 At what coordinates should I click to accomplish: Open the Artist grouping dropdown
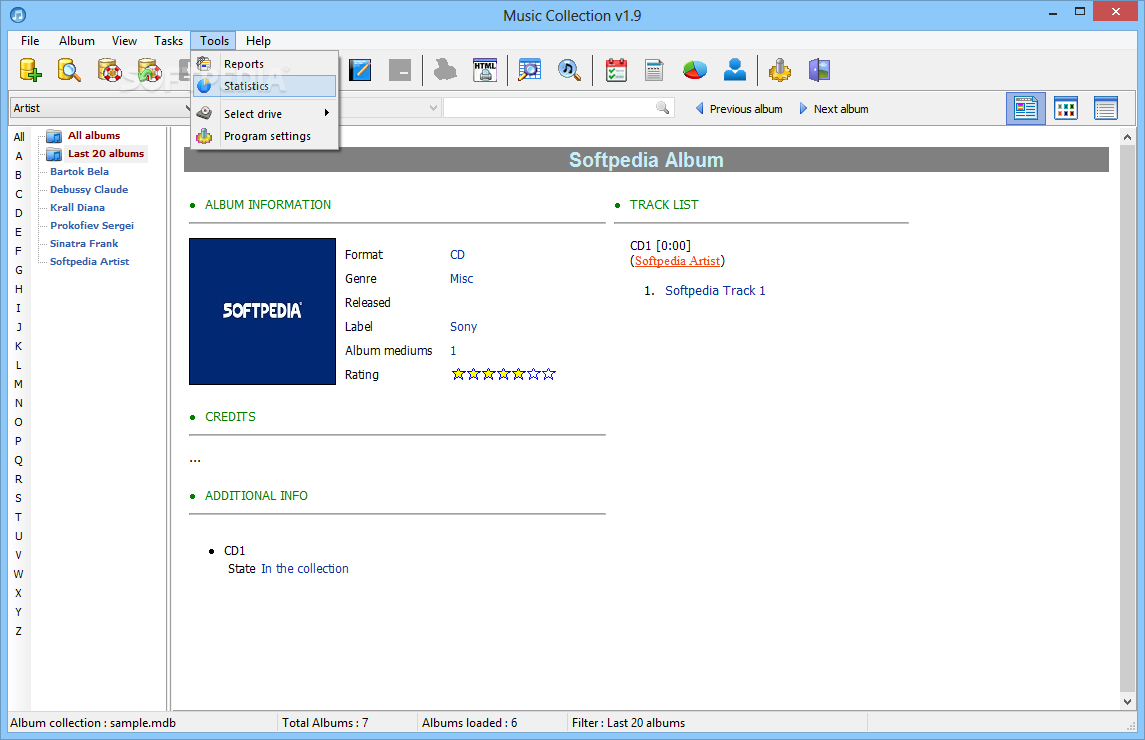coord(99,108)
